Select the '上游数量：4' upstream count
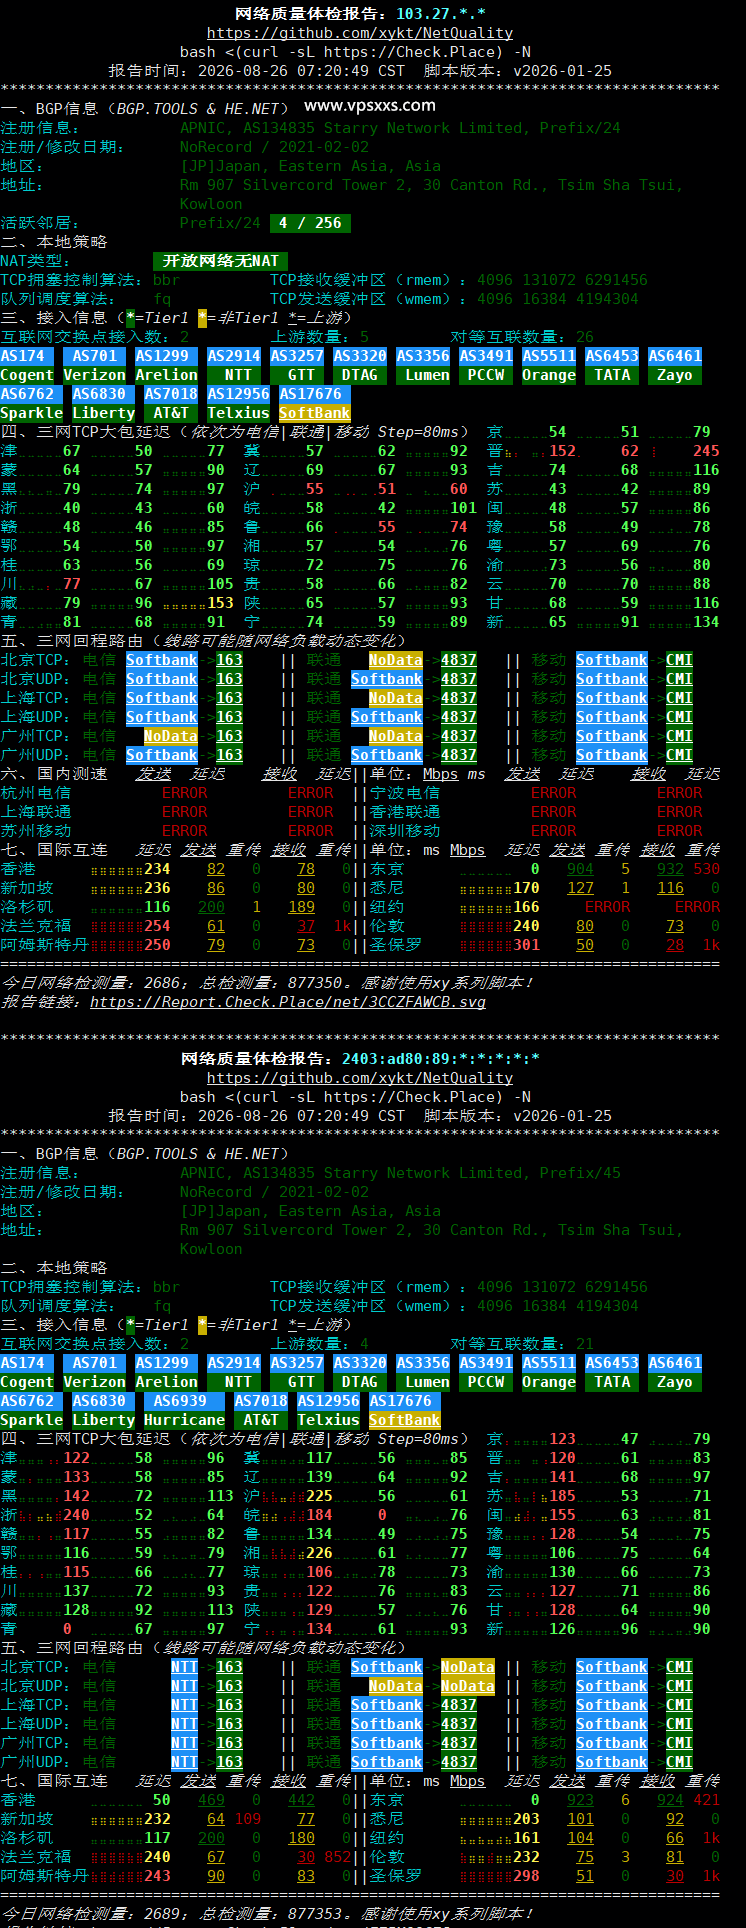 click(x=319, y=1344)
